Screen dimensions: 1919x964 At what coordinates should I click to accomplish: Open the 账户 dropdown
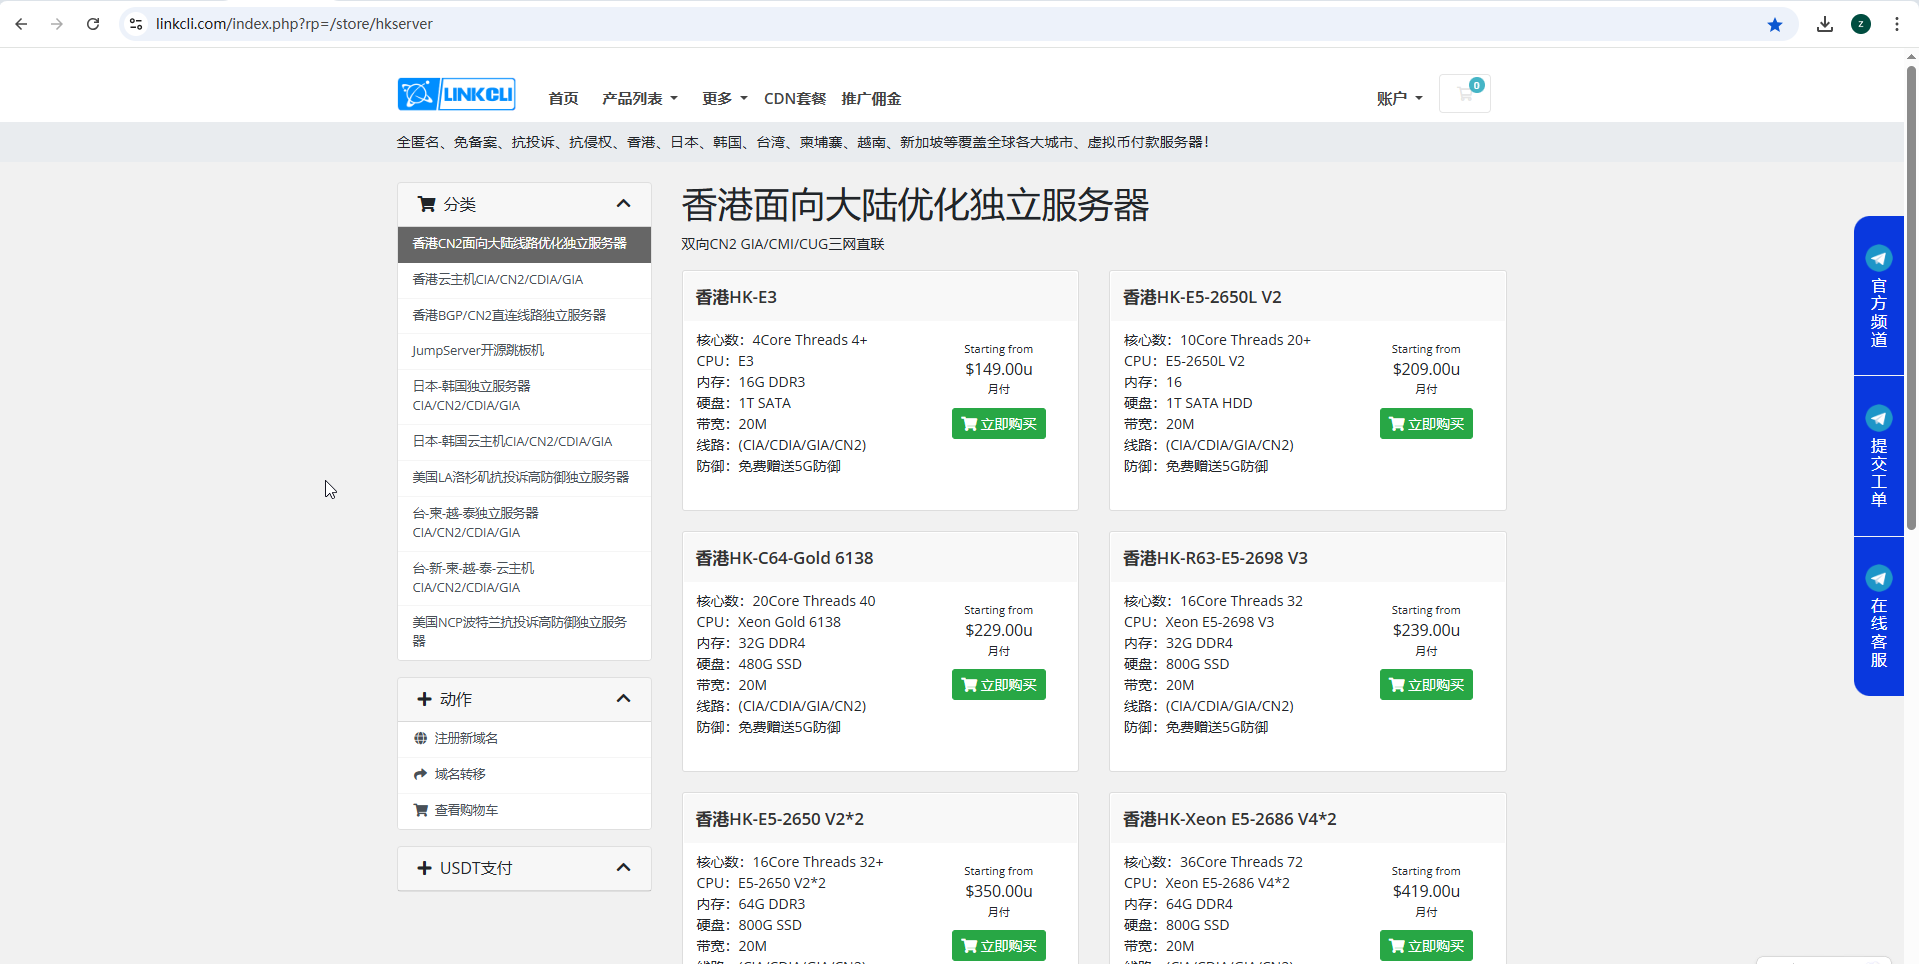click(1399, 98)
